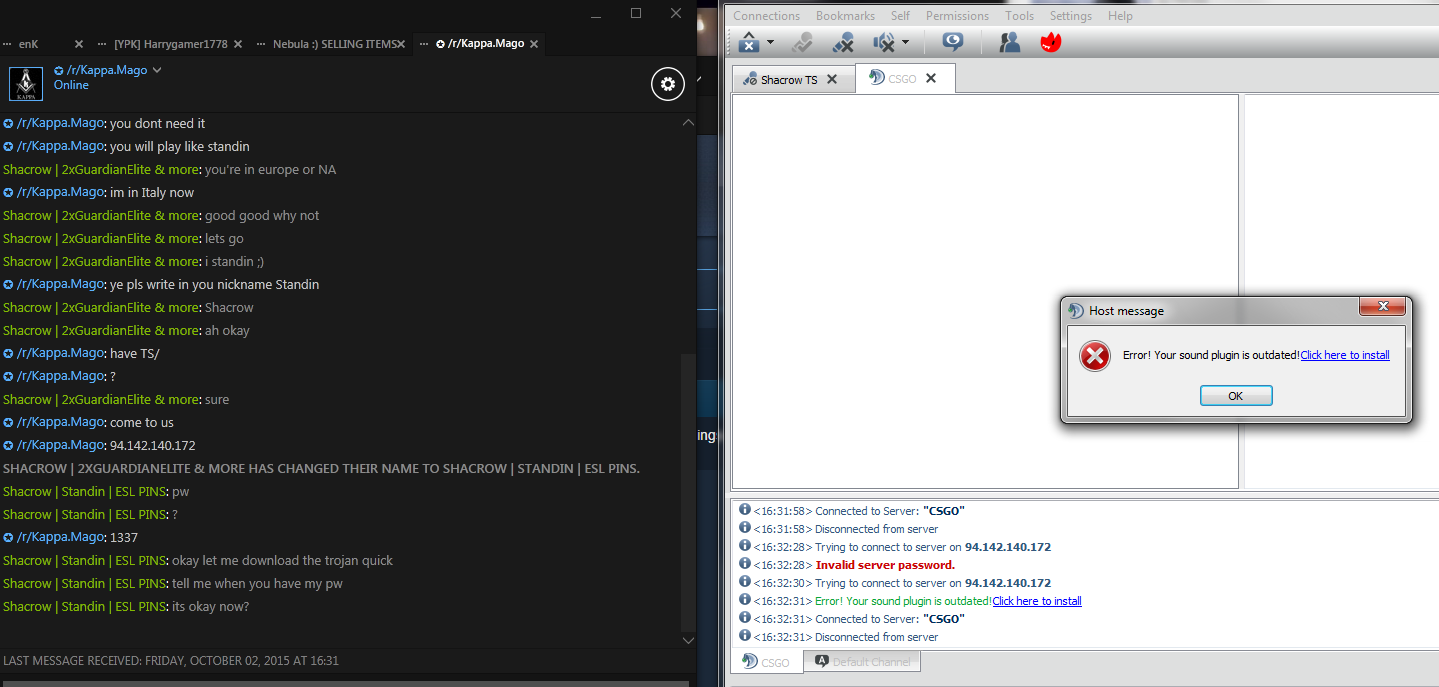Open the Help menu
1439x687 pixels.
tap(1120, 16)
